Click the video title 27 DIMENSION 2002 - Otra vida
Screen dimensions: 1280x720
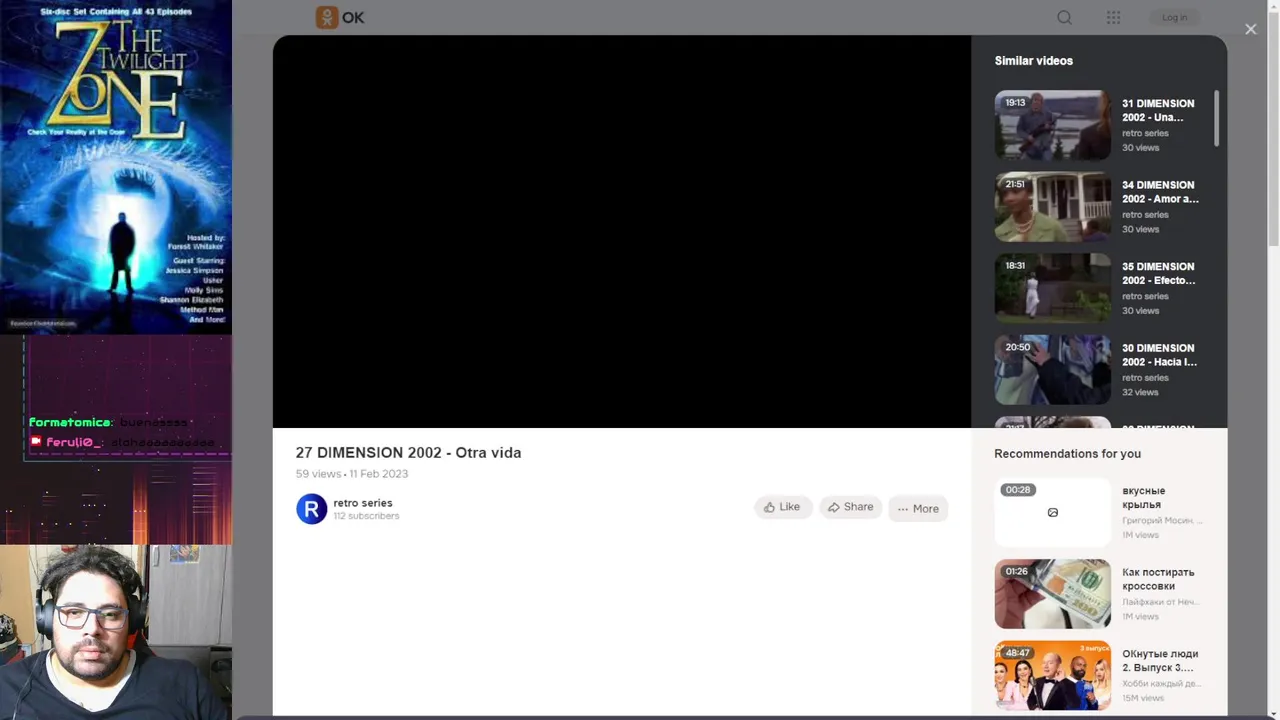408,453
